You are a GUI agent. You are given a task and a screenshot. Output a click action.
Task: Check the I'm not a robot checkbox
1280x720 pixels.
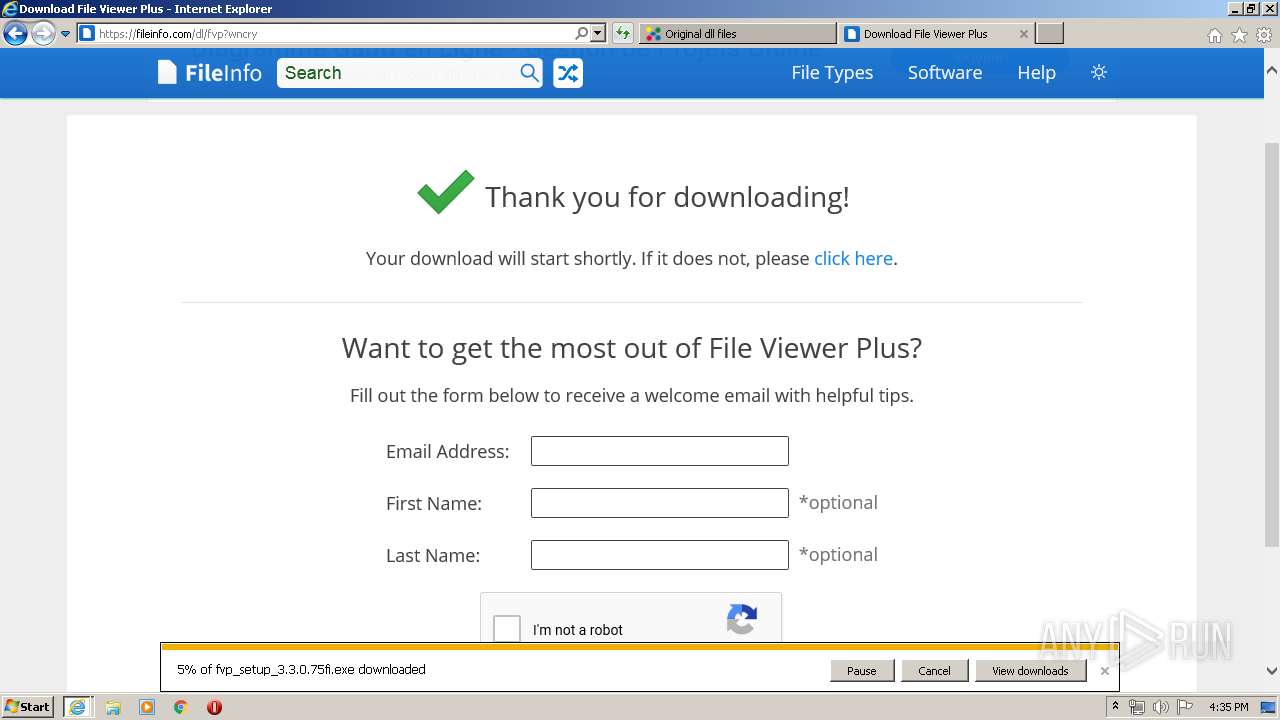[x=507, y=629]
